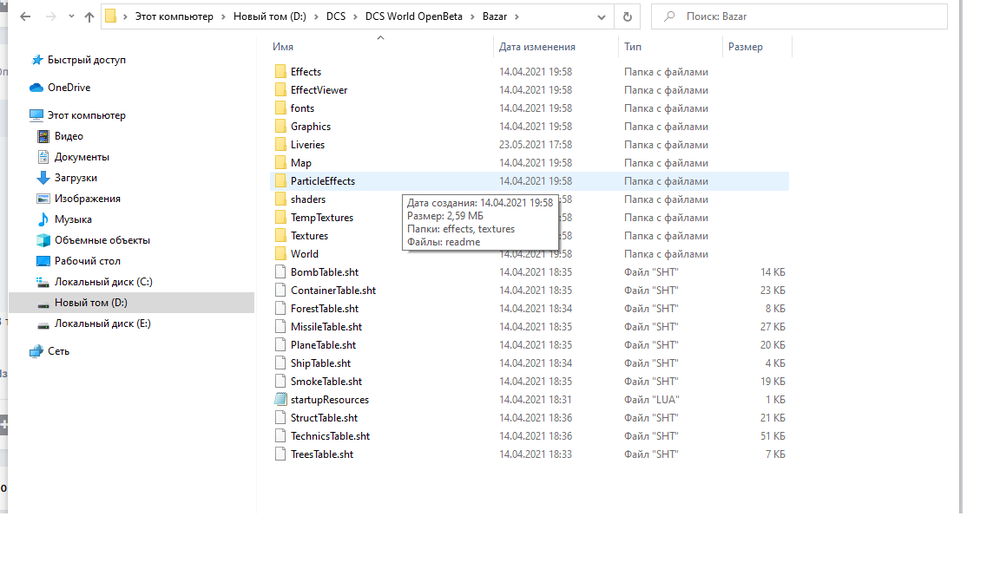This screenshot has width=1000, height=562.
Task: Sort by 'Размер' column header
Action: click(x=745, y=47)
